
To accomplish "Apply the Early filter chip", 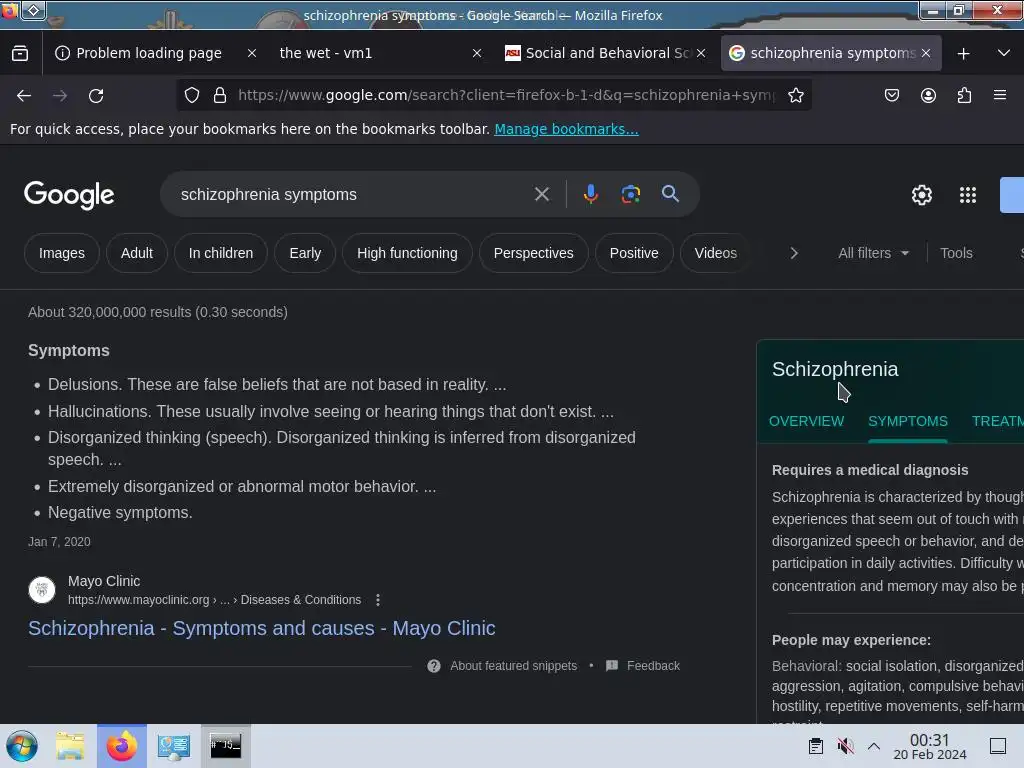I will (x=305, y=253).
